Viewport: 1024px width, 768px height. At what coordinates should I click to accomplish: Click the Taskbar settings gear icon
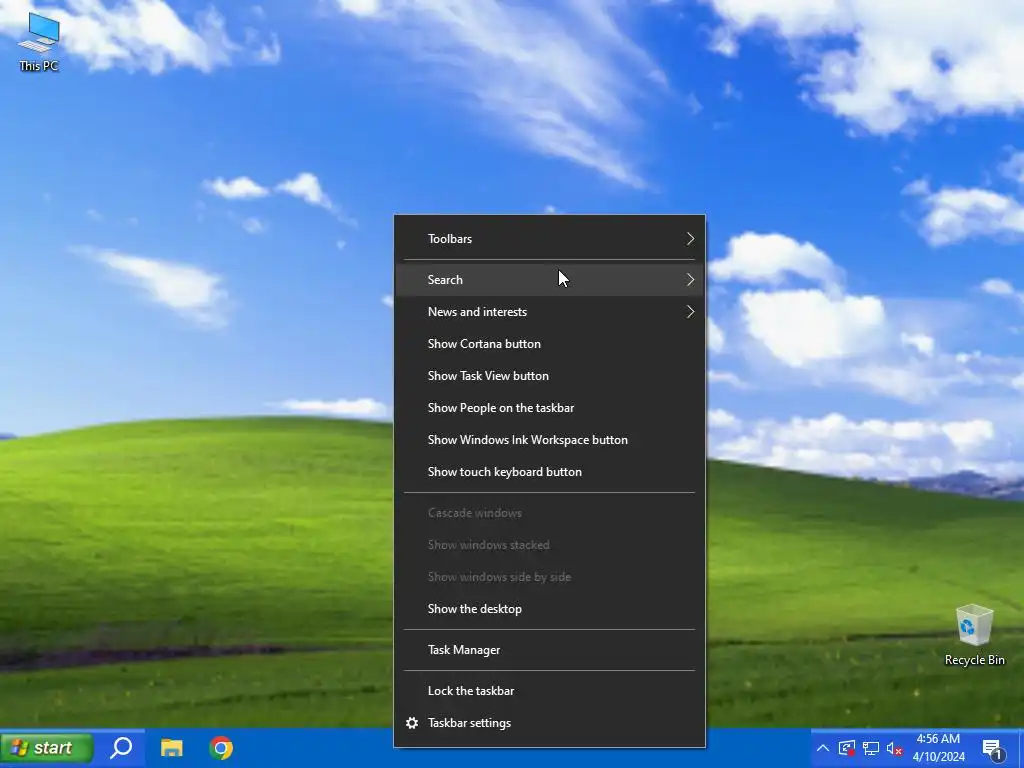411,723
